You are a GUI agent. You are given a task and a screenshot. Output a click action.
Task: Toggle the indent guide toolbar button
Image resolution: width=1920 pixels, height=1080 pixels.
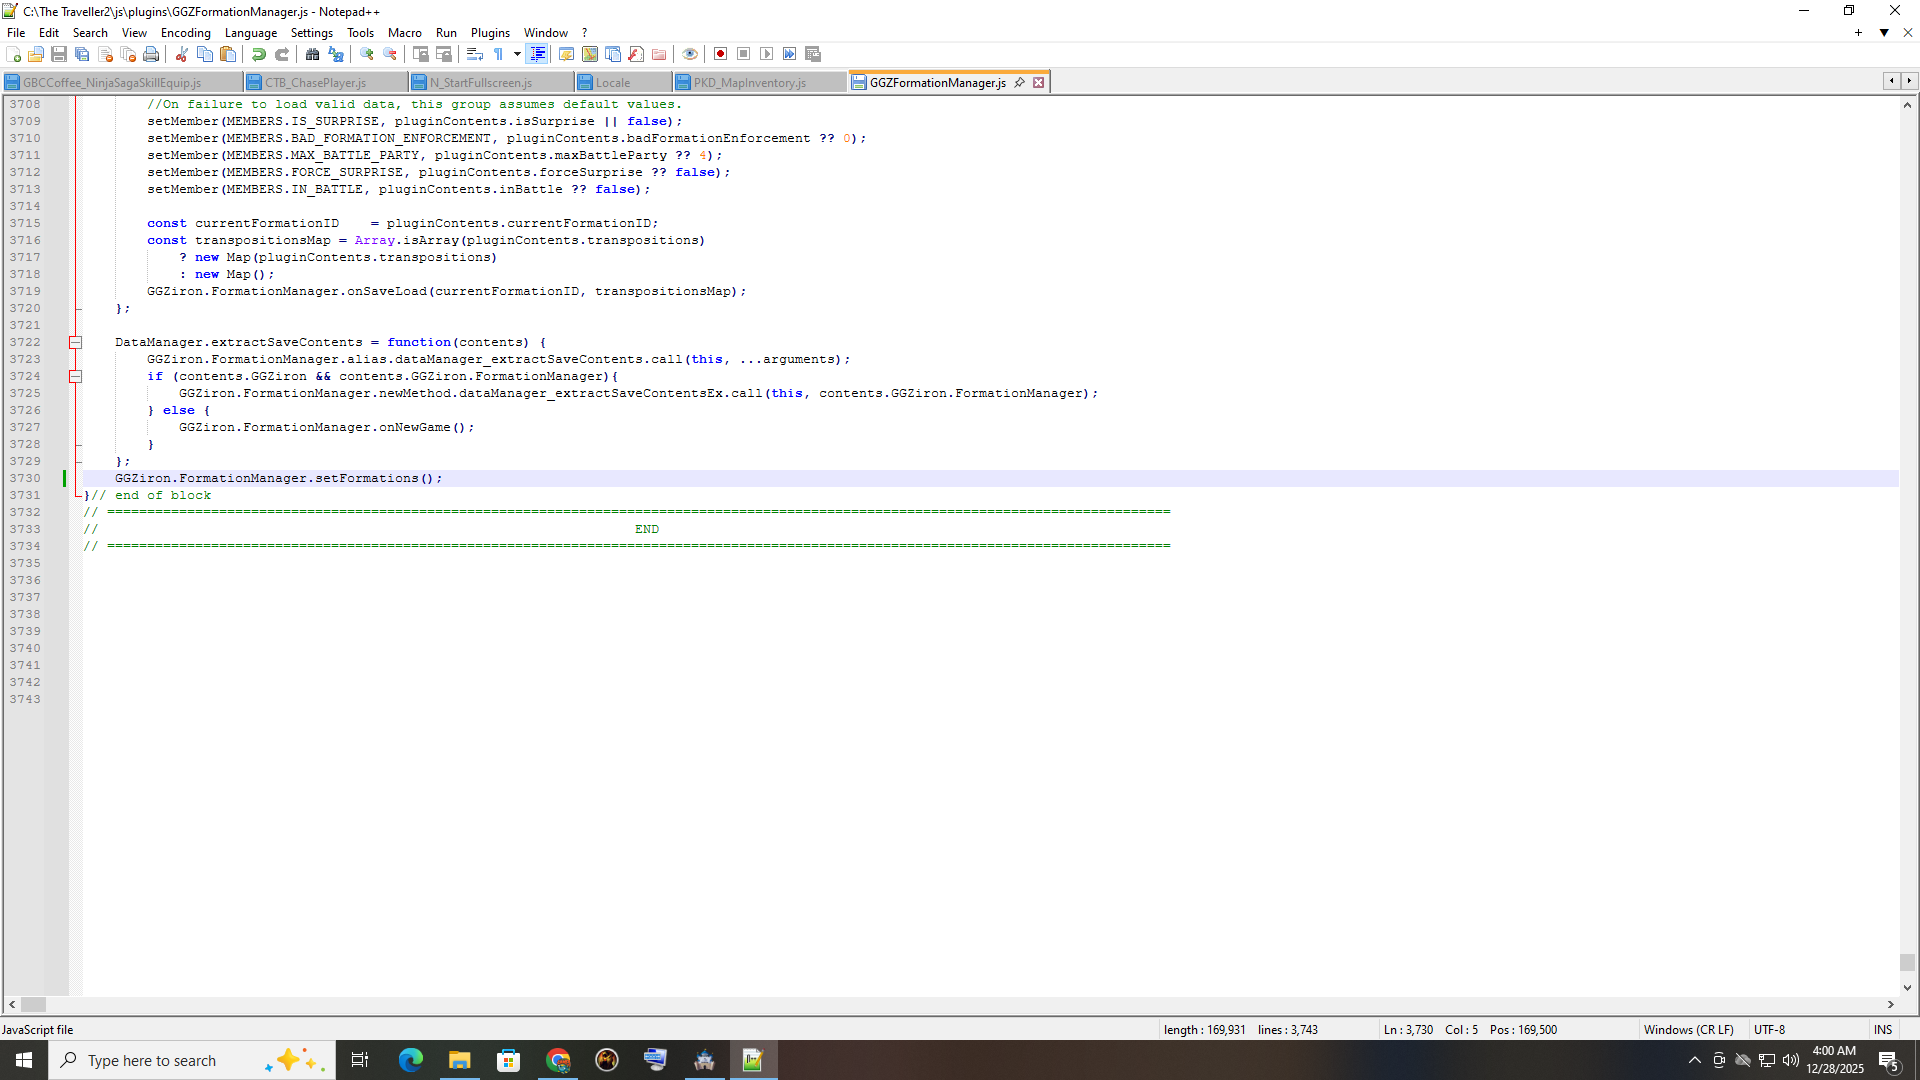pos(538,54)
